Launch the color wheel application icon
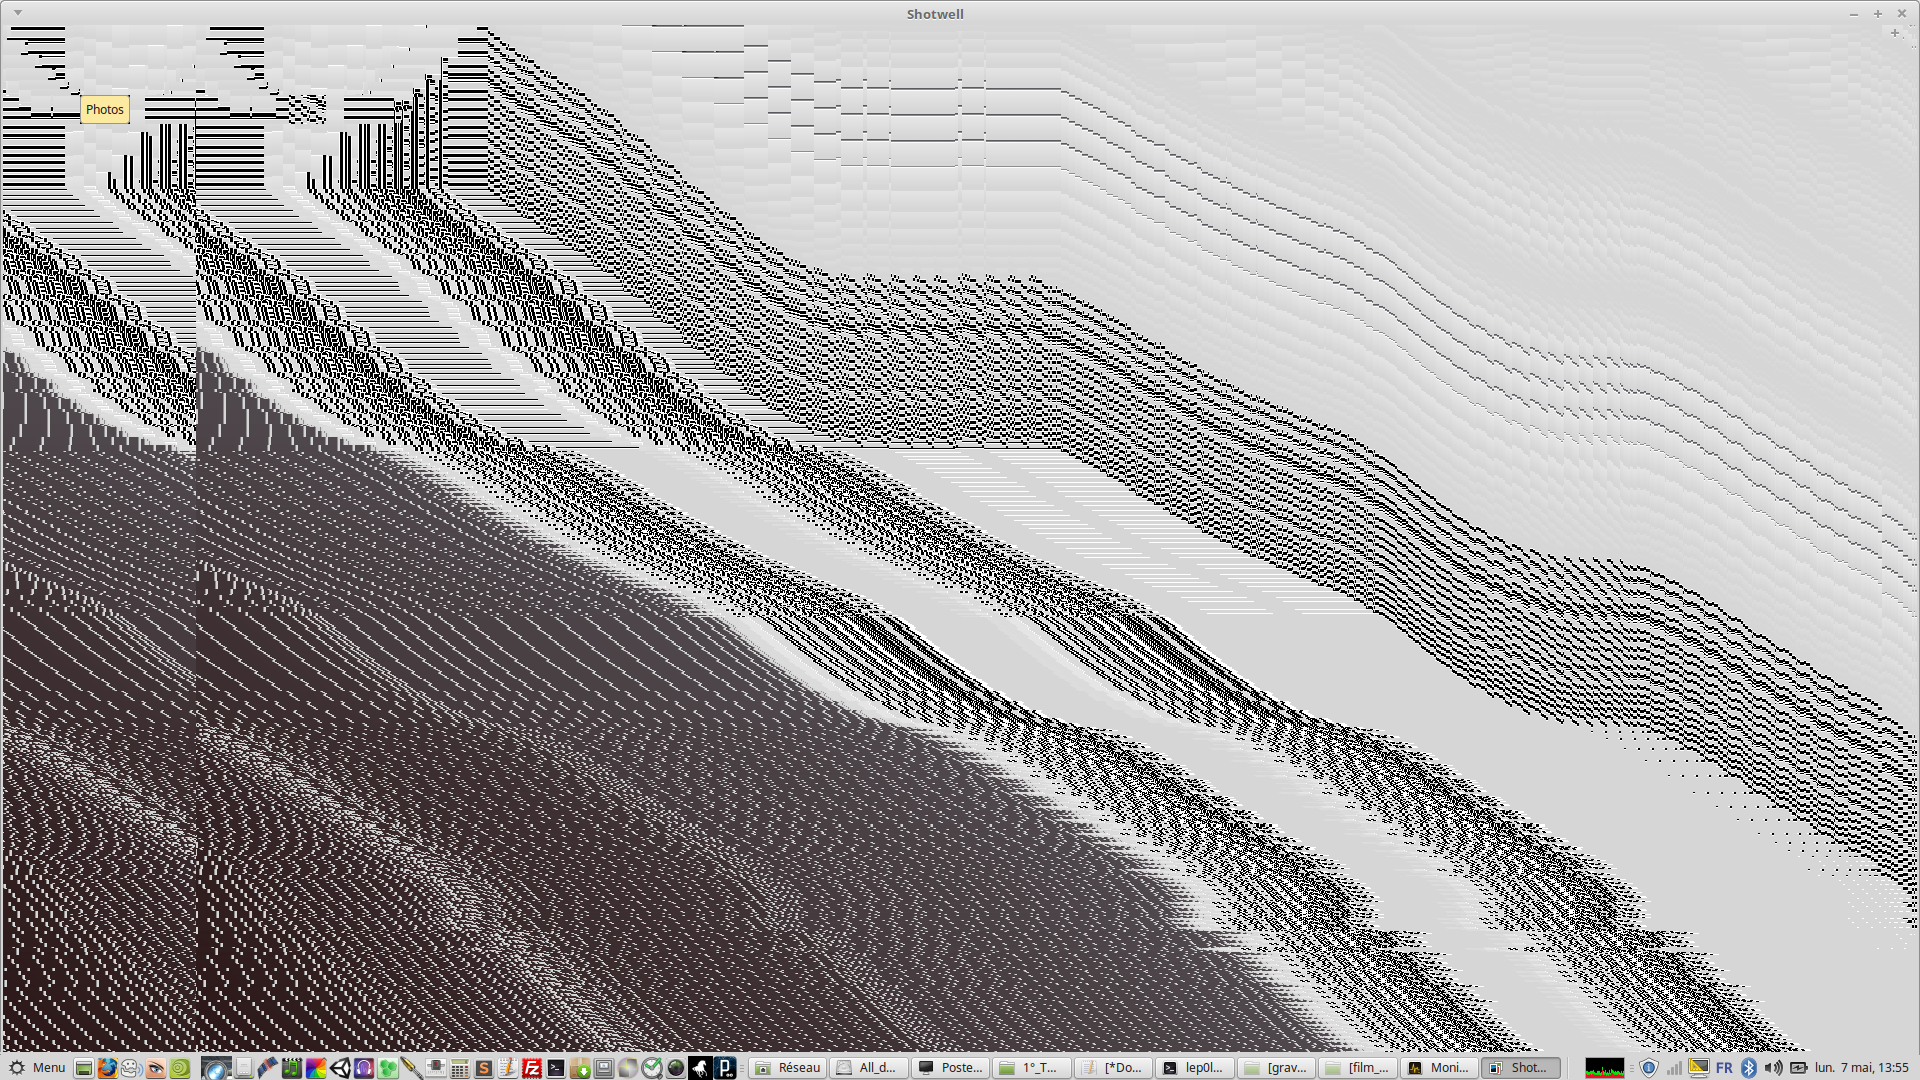Image resolution: width=1920 pixels, height=1080 pixels. tap(316, 1068)
